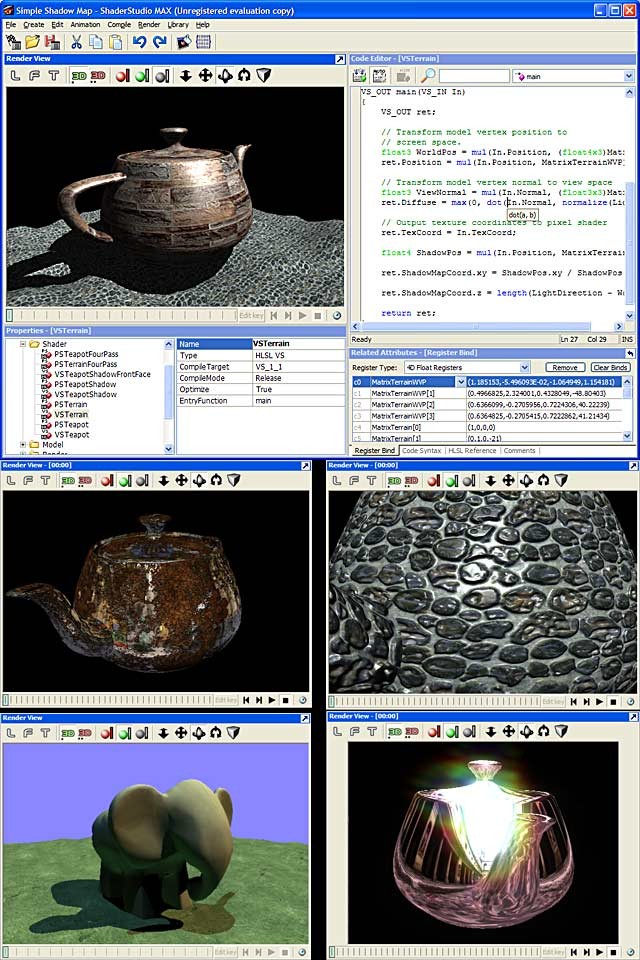
Task: Expand the Model folder in Properties tree
Action: pyautogui.click(x=23, y=444)
